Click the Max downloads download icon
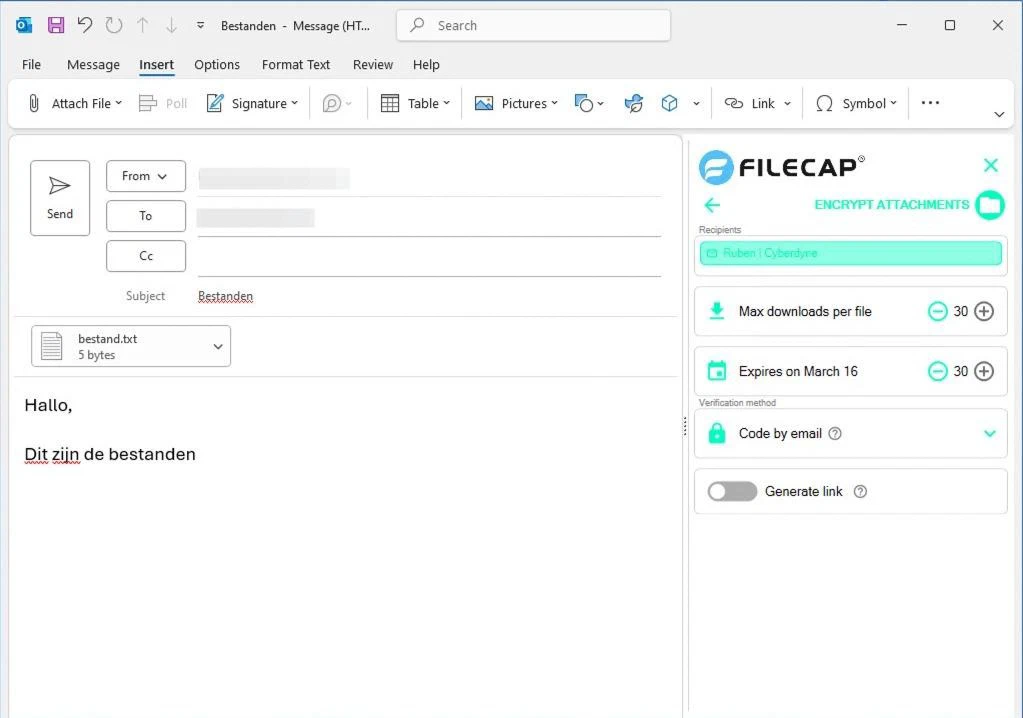The image size is (1023, 718). coord(717,311)
